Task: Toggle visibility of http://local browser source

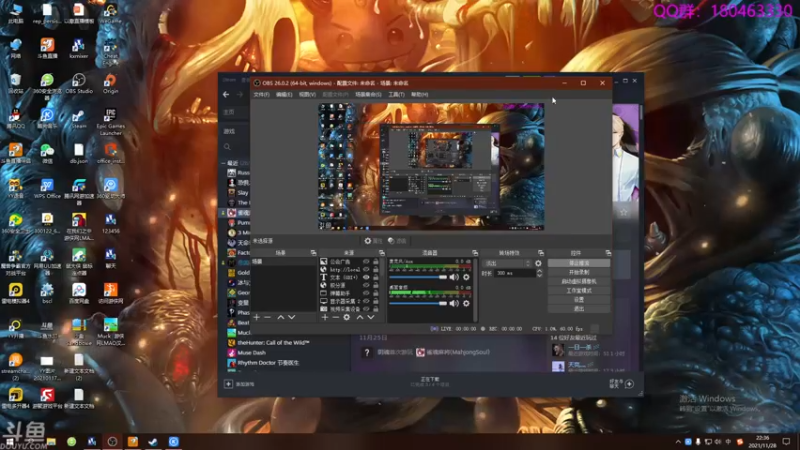Action: (366, 269)
